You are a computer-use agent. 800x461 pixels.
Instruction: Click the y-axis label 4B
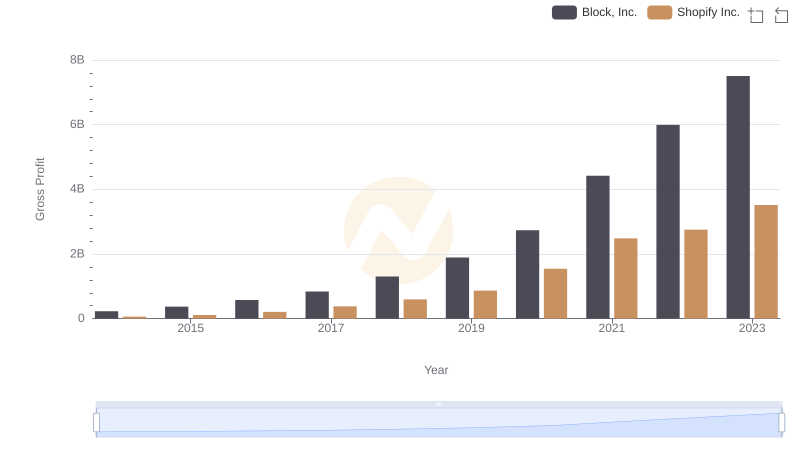coord(77,189)
